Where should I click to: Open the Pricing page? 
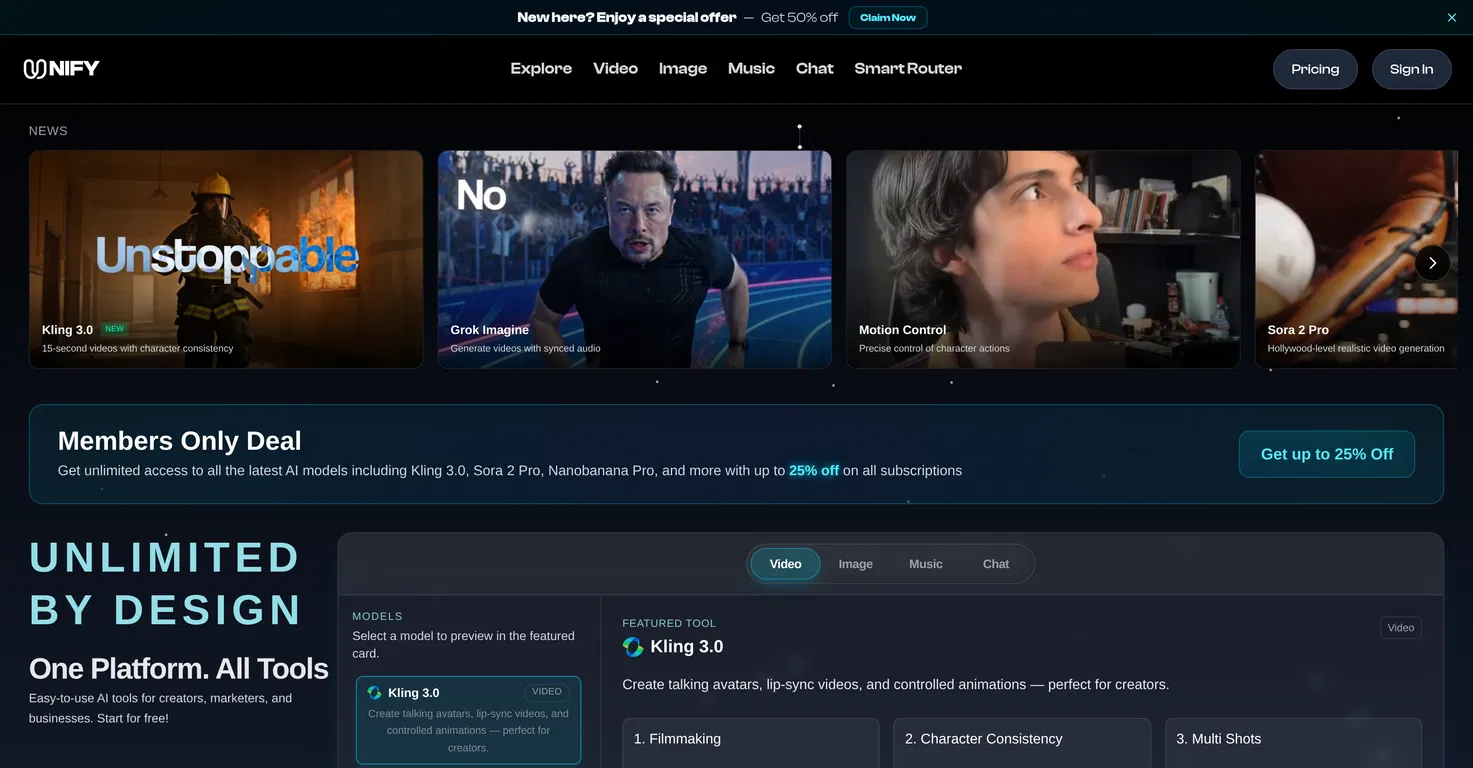1315,69
